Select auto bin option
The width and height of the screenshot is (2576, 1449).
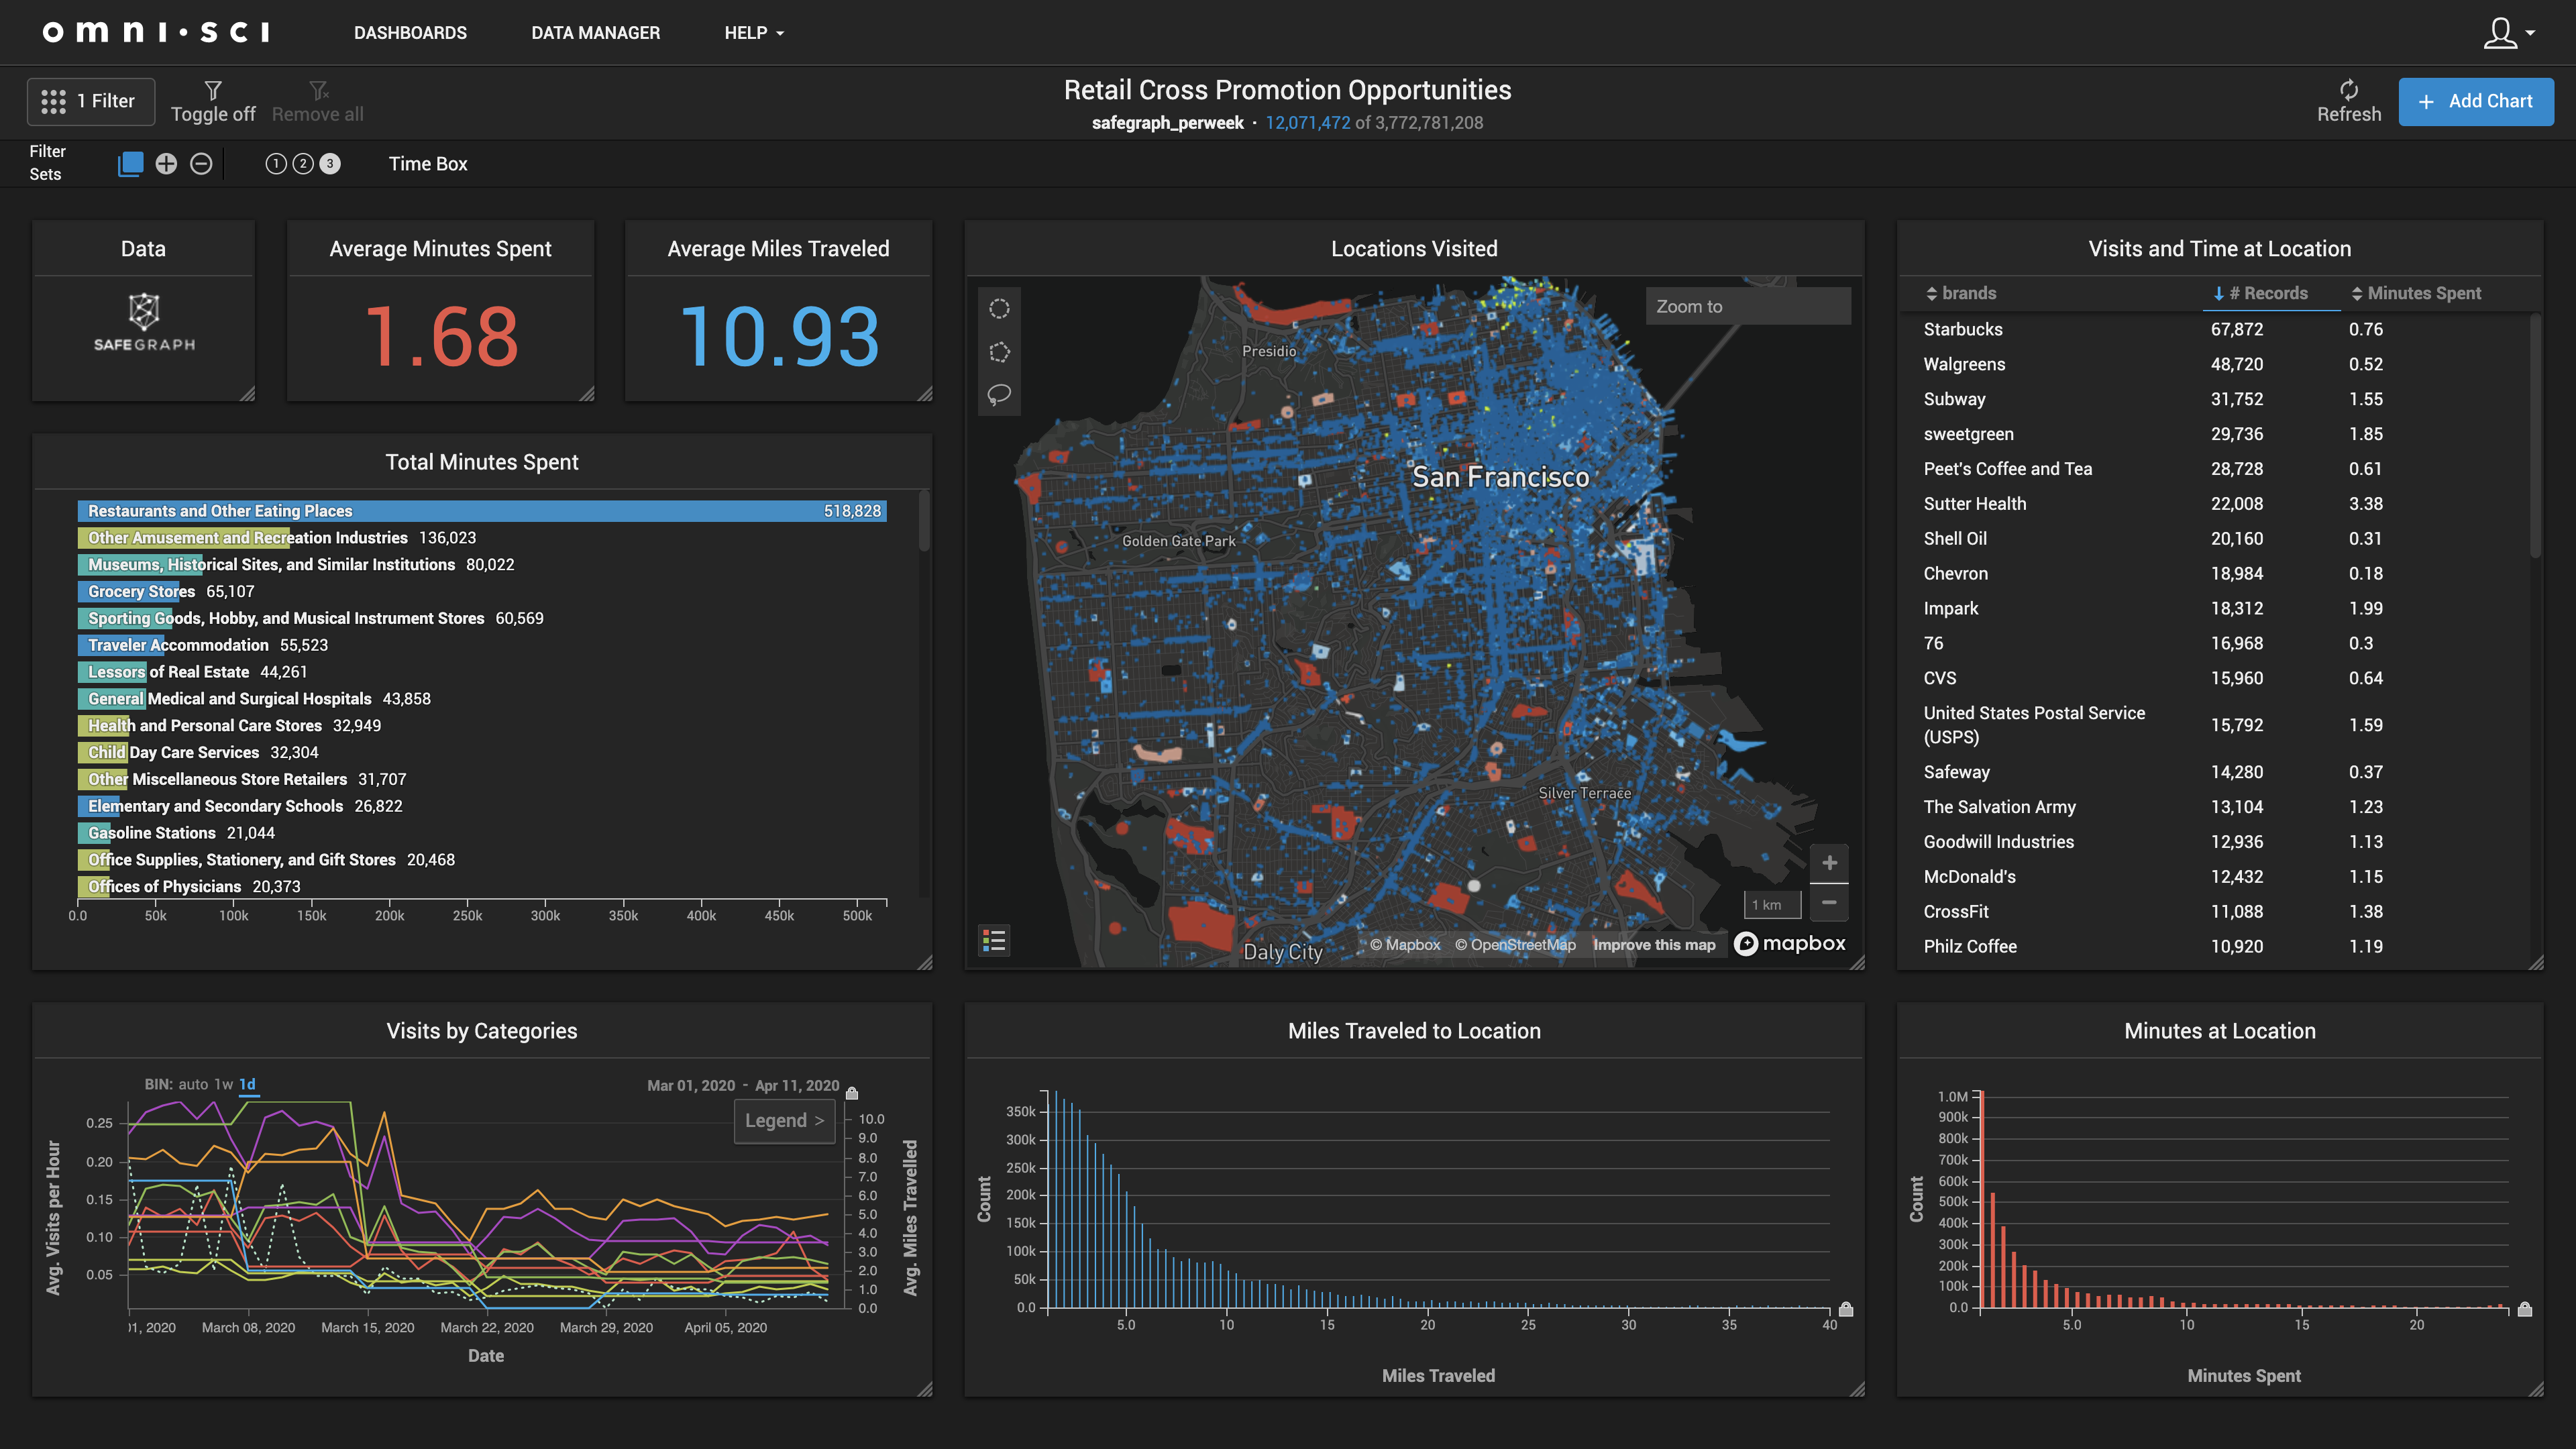click(x=193, y=1084)
